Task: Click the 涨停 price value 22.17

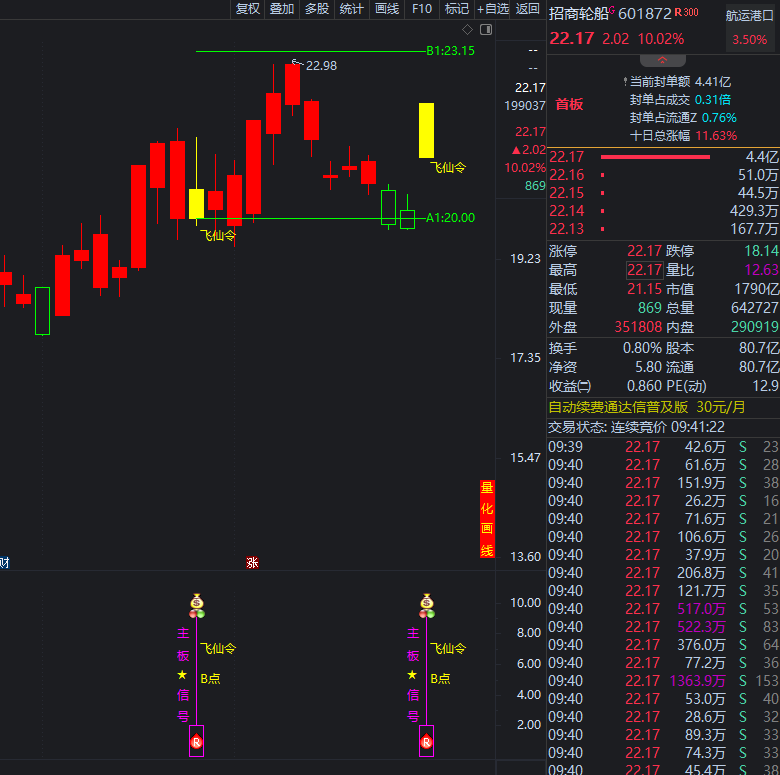Action: pos(644,251)
